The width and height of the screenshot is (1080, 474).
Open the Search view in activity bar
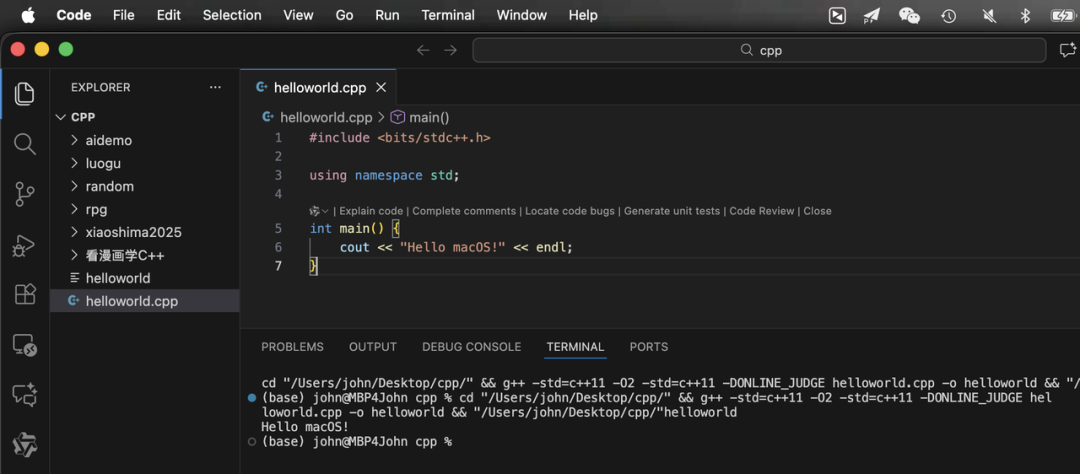[x=25, y=144]
